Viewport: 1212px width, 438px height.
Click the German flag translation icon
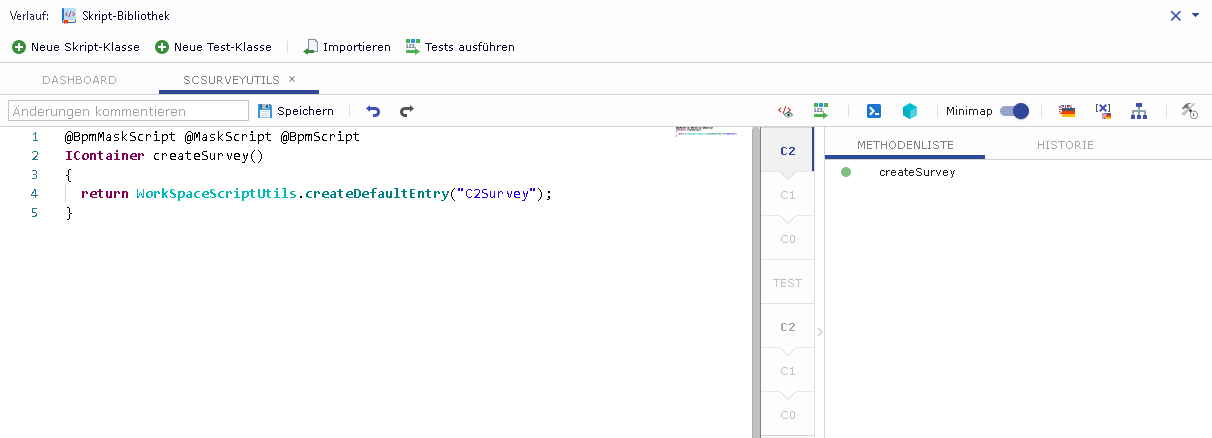click(x=1067, y=111)
